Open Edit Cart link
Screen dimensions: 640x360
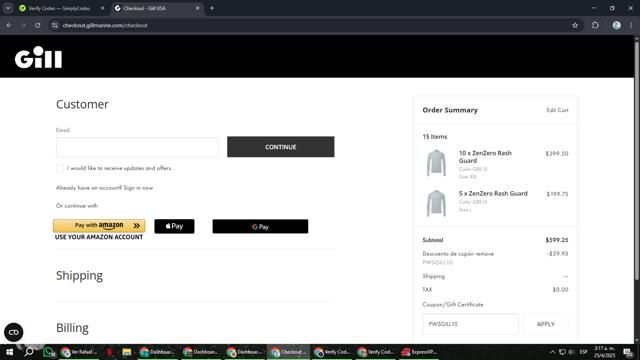click(x=557, y=110)
